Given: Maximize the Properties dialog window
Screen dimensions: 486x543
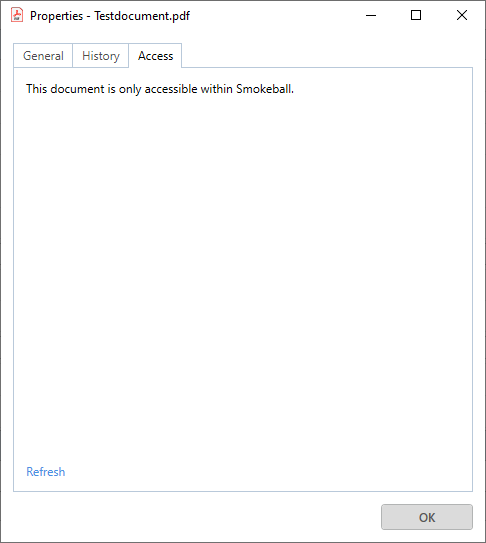Looking at the screenshot, I should (x=416, y=15).
